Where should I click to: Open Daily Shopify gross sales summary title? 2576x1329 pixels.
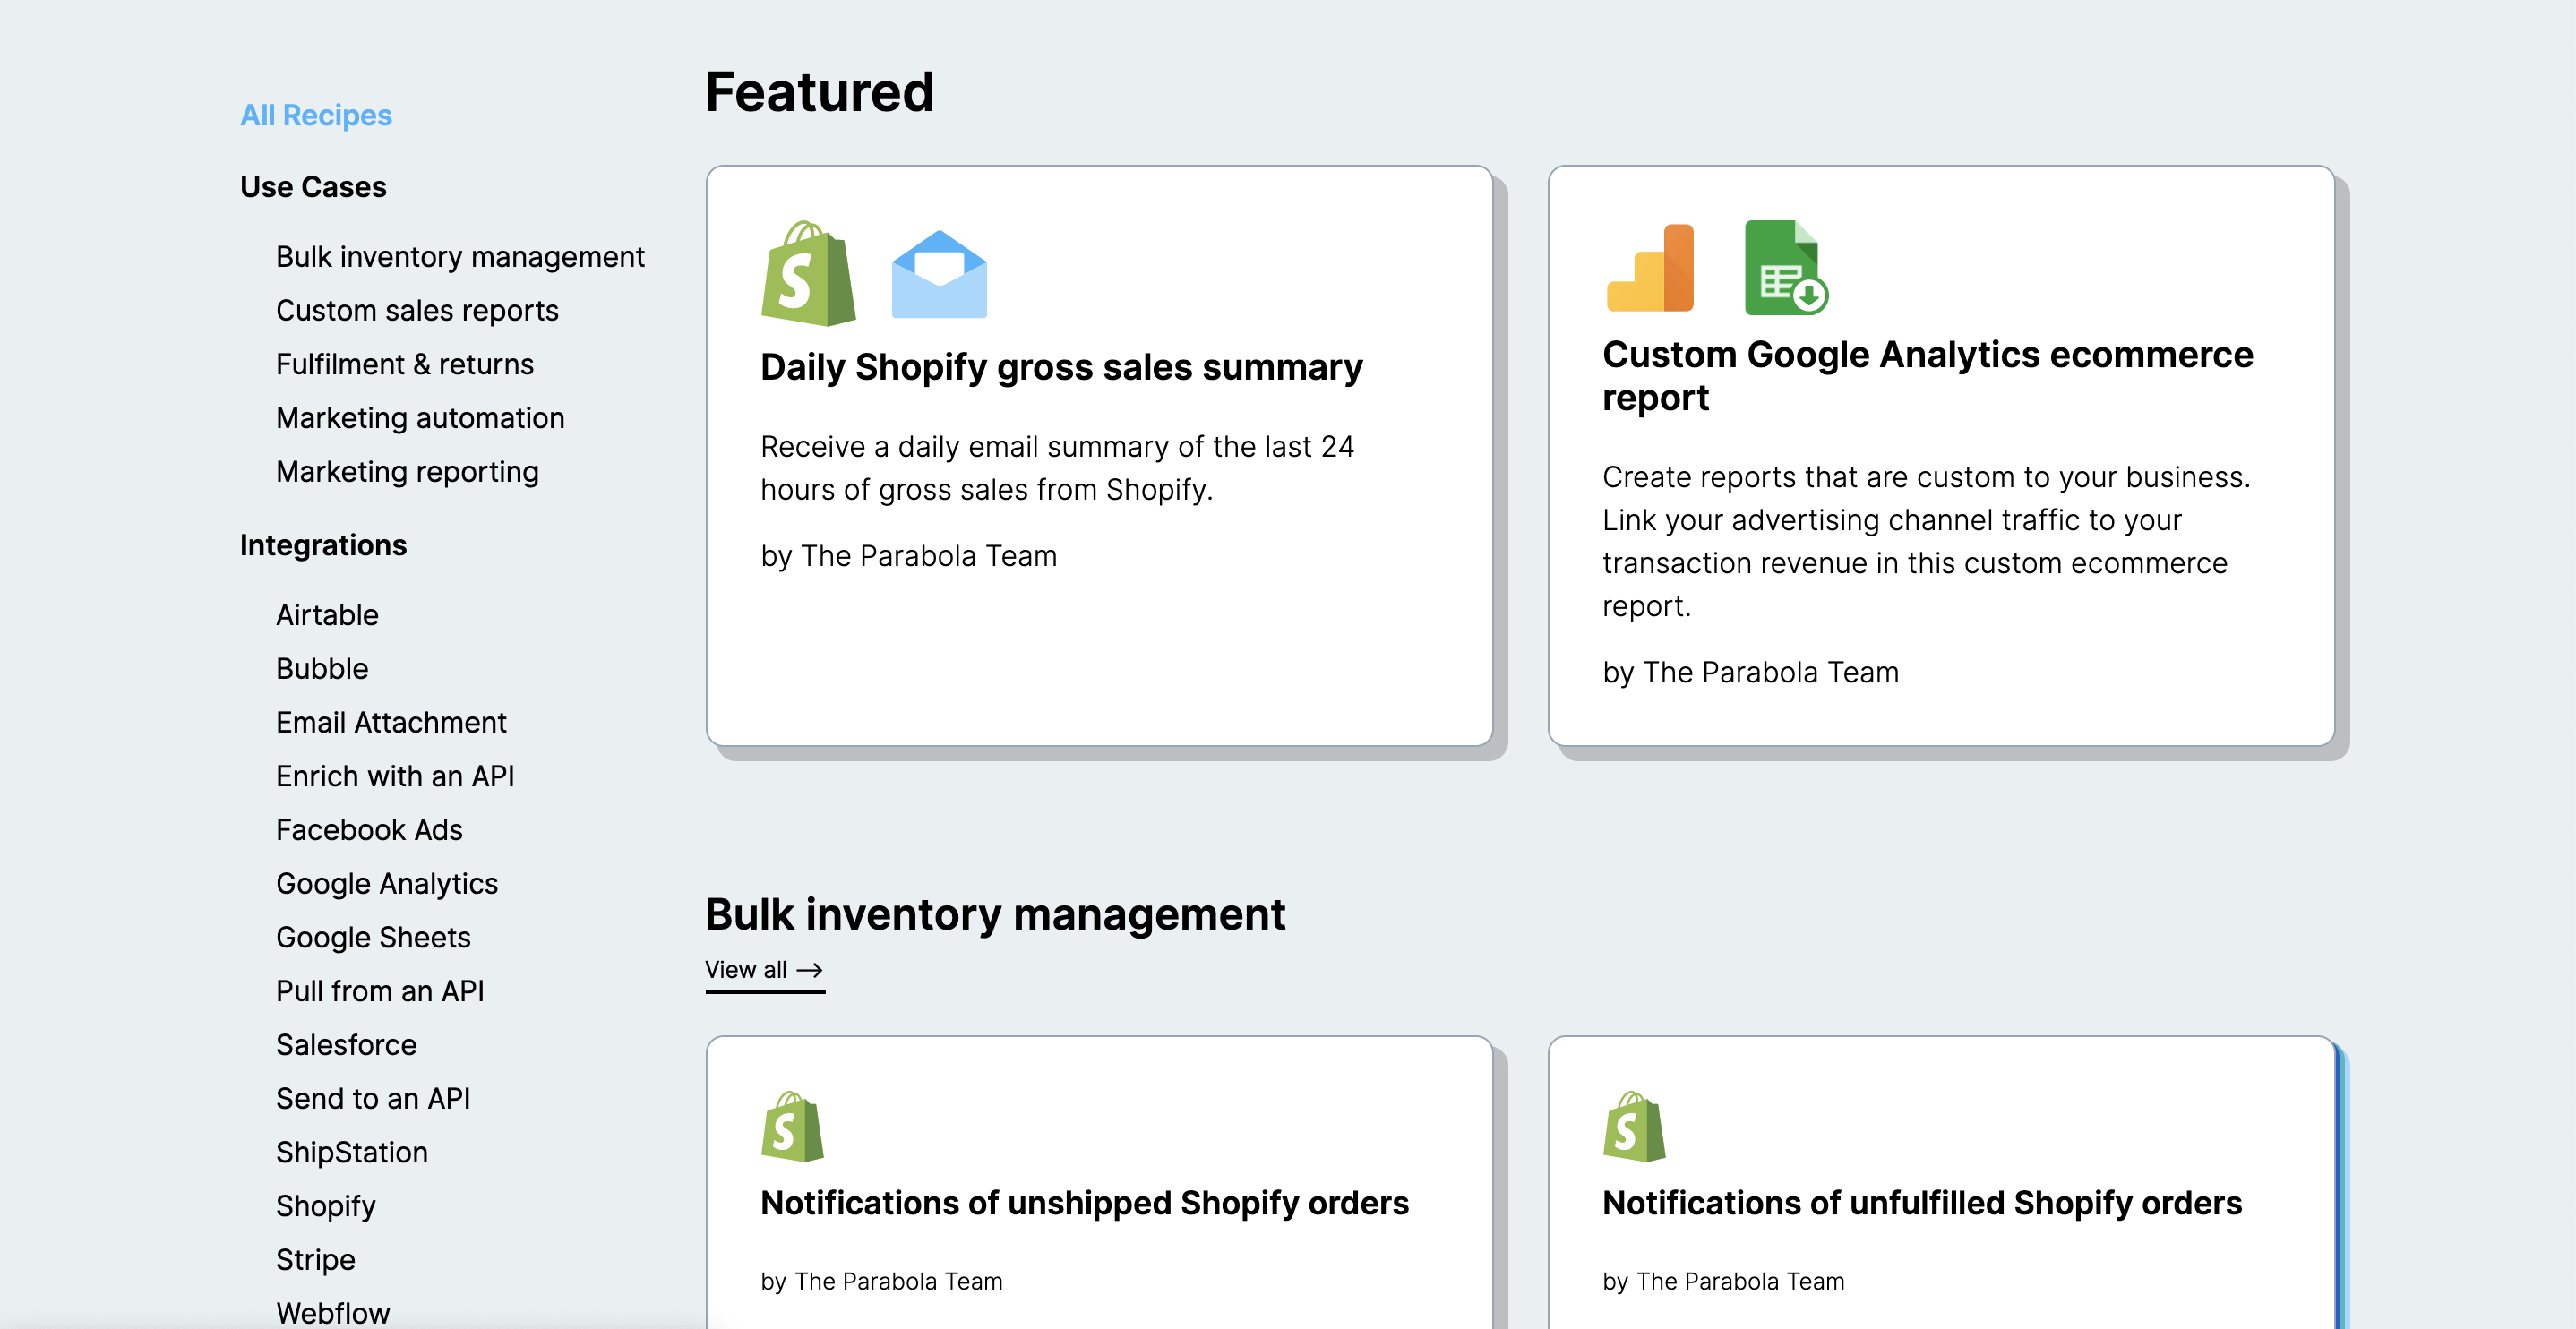click(1061, 368)
